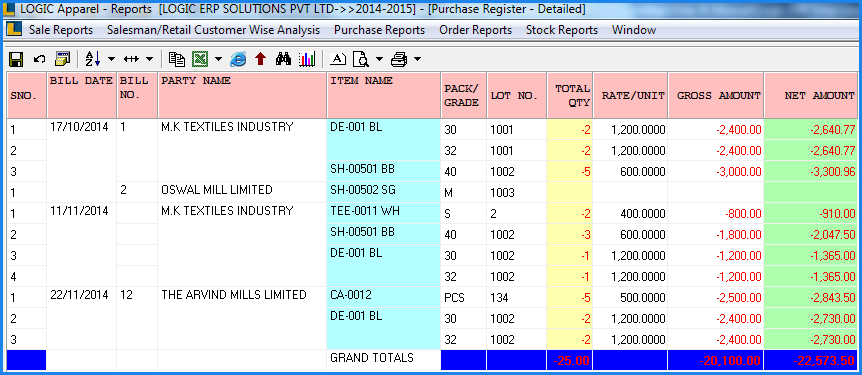Image resolution: width=862 pixels, height=375 pixels.
Task: Click the ITEM NAME column header
Action: (384, 95)
